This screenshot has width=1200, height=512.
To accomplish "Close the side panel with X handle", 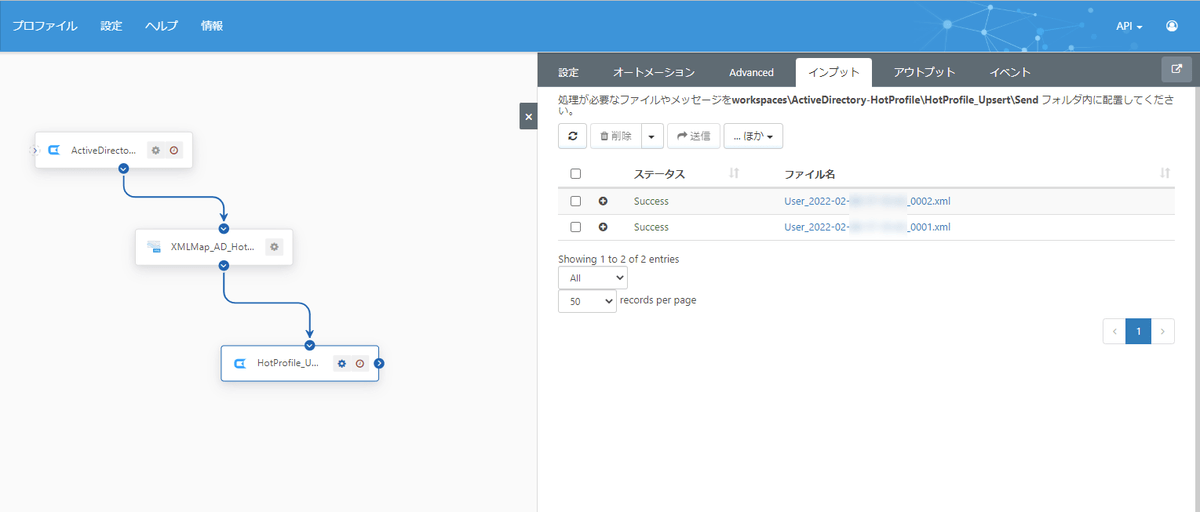I will point(528,116).
